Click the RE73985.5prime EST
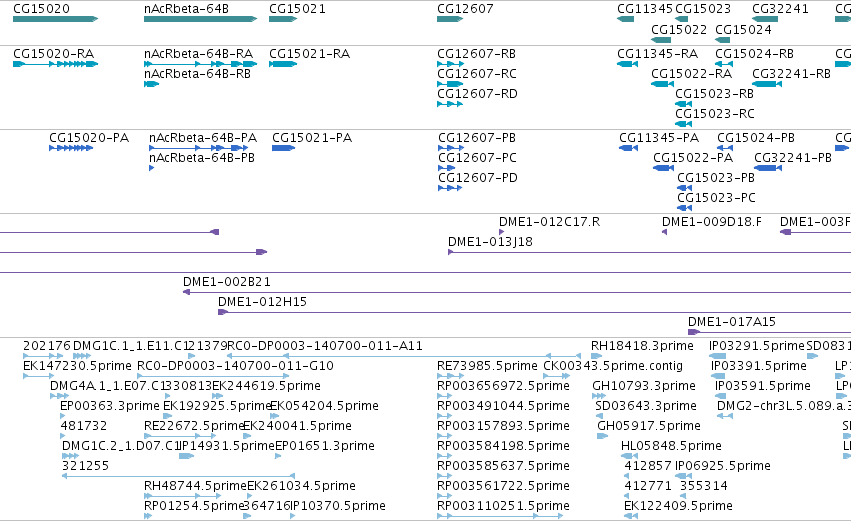 coord(451,376)
